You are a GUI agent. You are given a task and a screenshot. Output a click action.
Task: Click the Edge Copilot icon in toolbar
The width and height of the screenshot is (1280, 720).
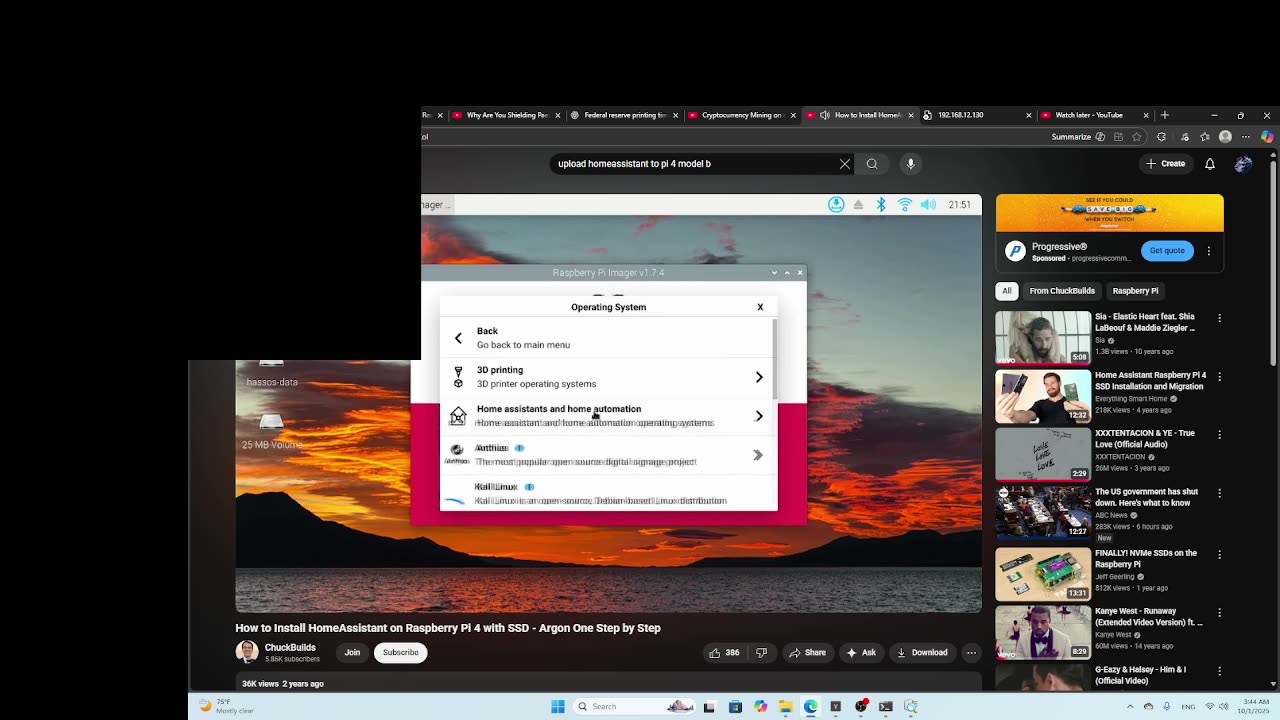1267,136
